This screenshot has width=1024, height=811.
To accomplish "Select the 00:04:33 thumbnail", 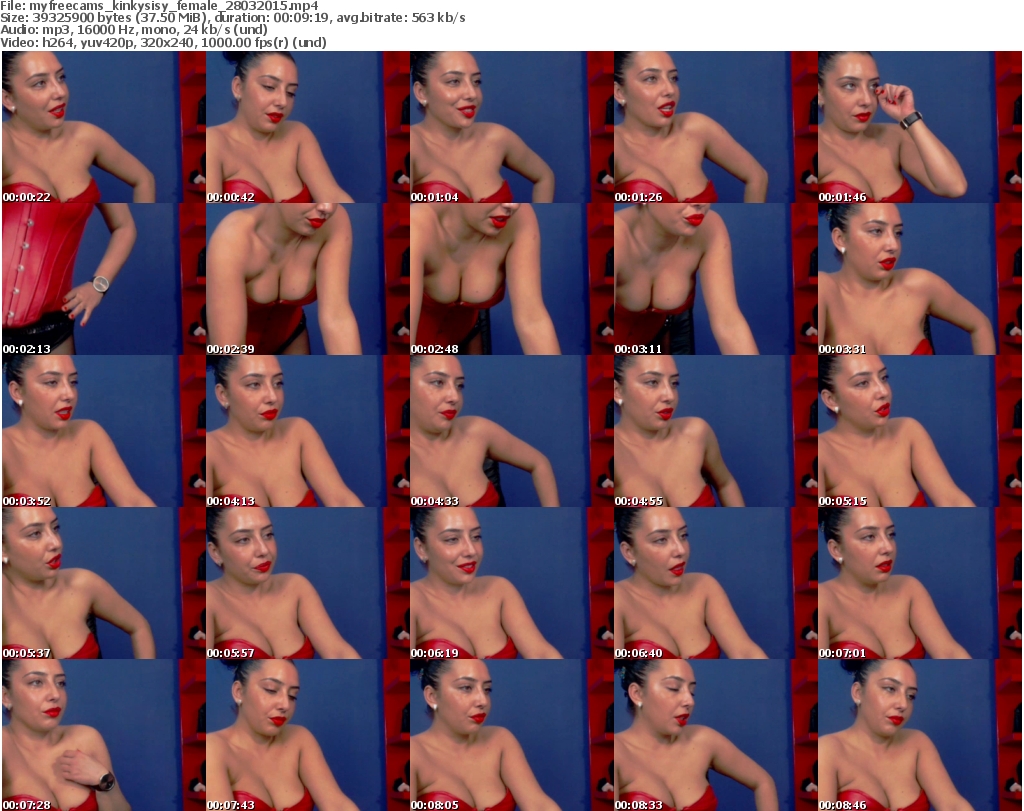I will (x=511, y=431).
